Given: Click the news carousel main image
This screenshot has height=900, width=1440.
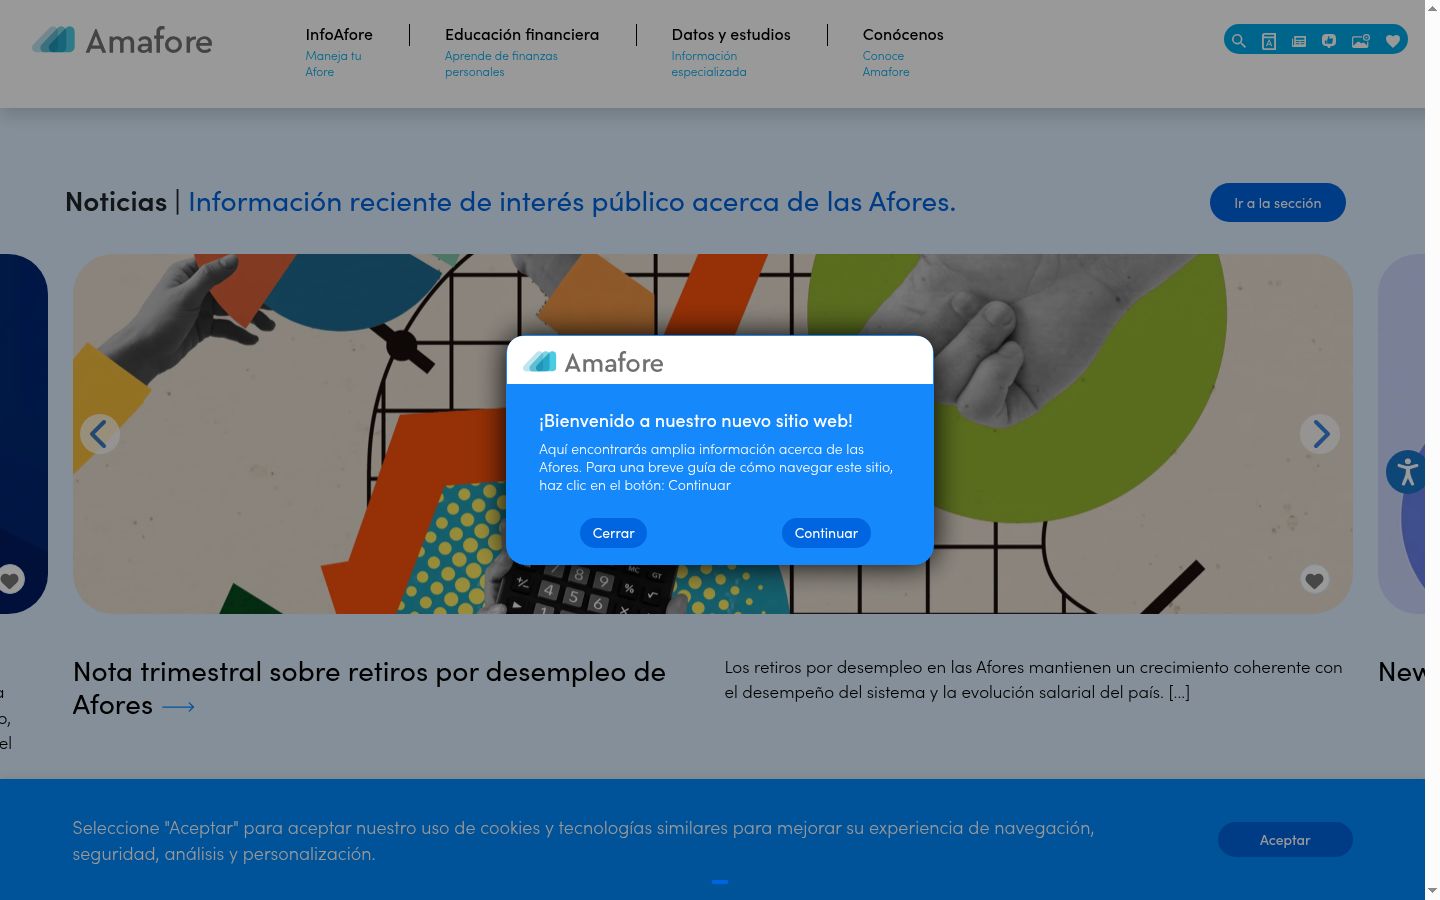Looking at the screenshot, I should tap(712, 434).
